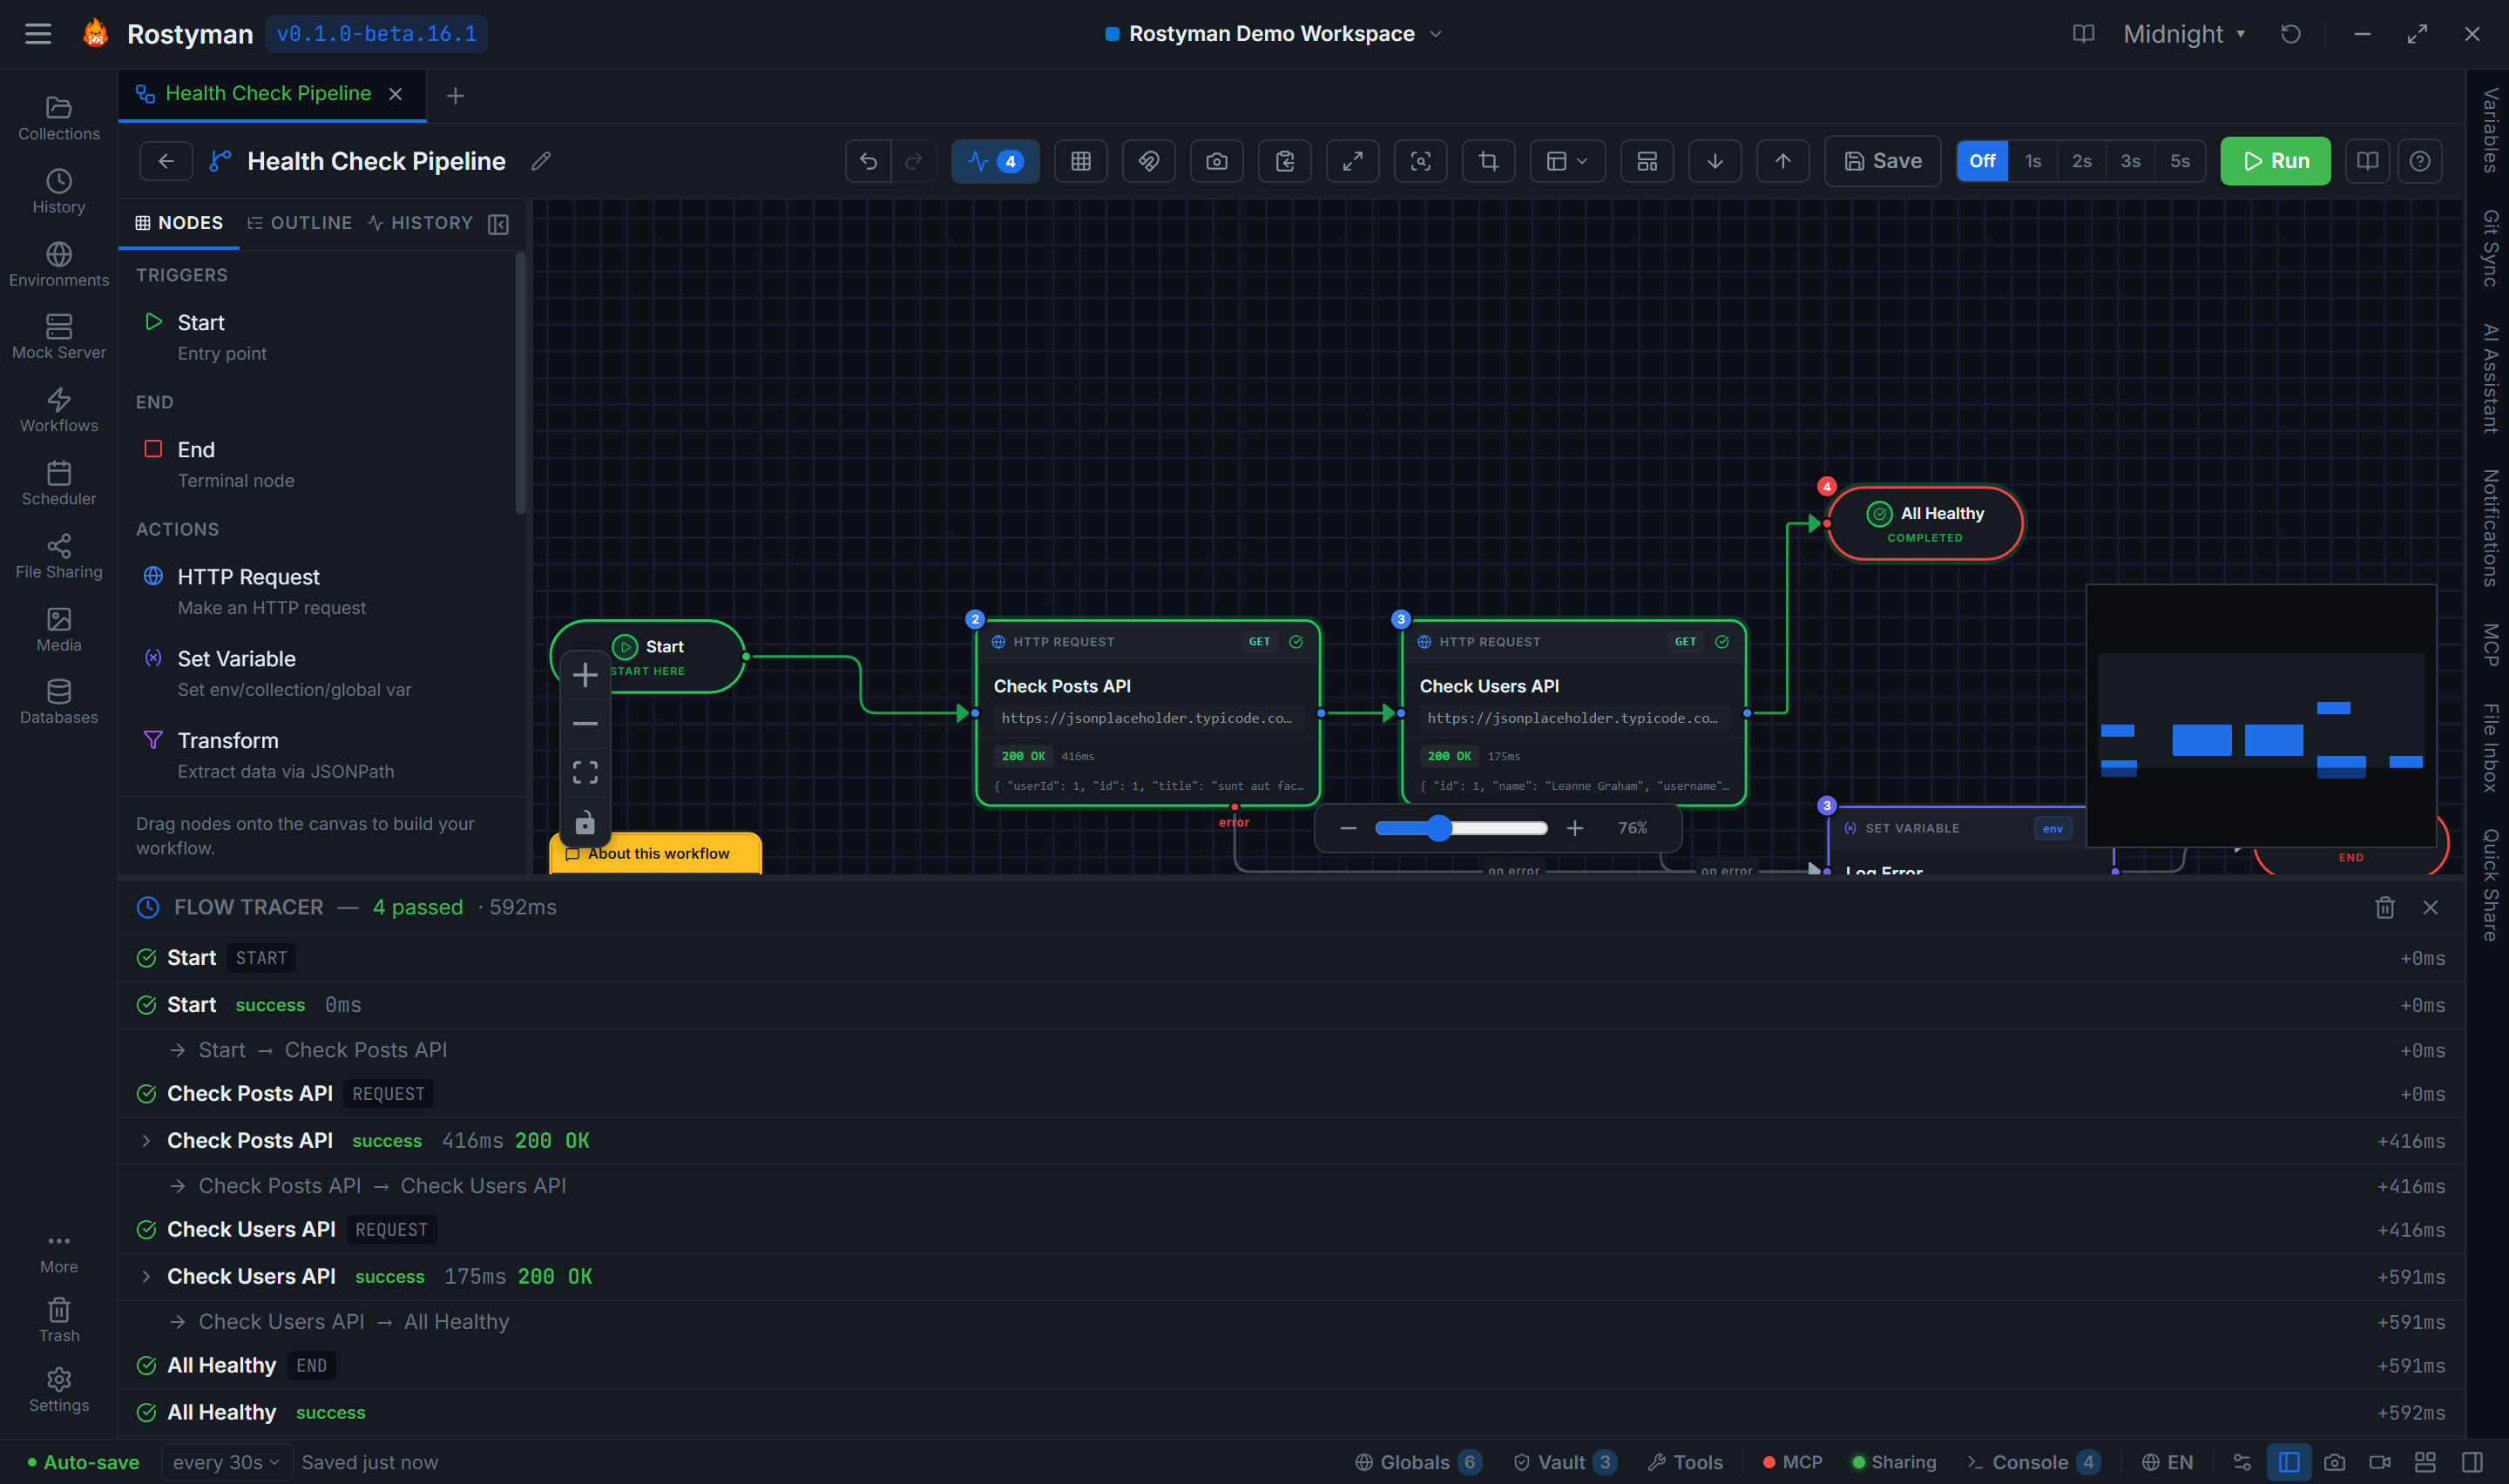Toggle the canvas grid icon
The width and height of the screenshot is (2509, 1484).
pos(1081,161)
